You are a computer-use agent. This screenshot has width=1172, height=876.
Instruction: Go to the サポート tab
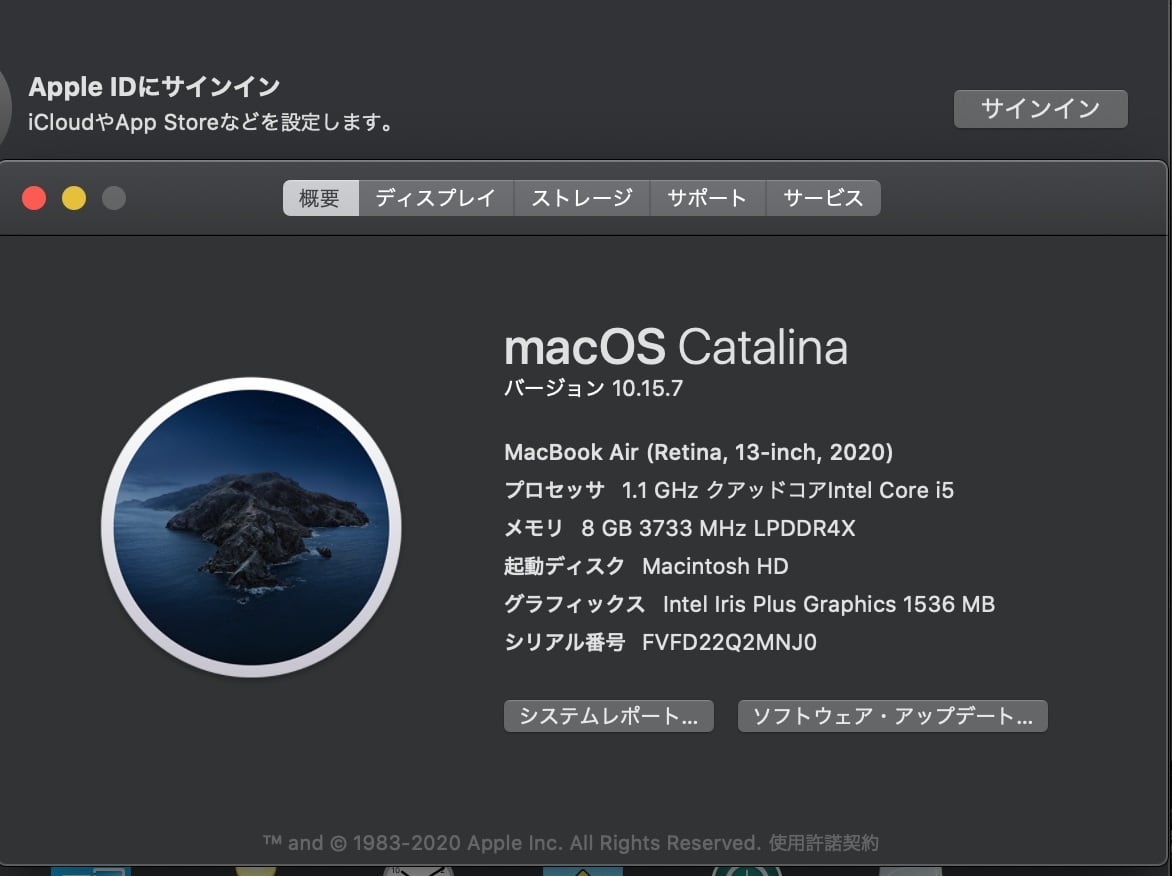pos(707,198)
